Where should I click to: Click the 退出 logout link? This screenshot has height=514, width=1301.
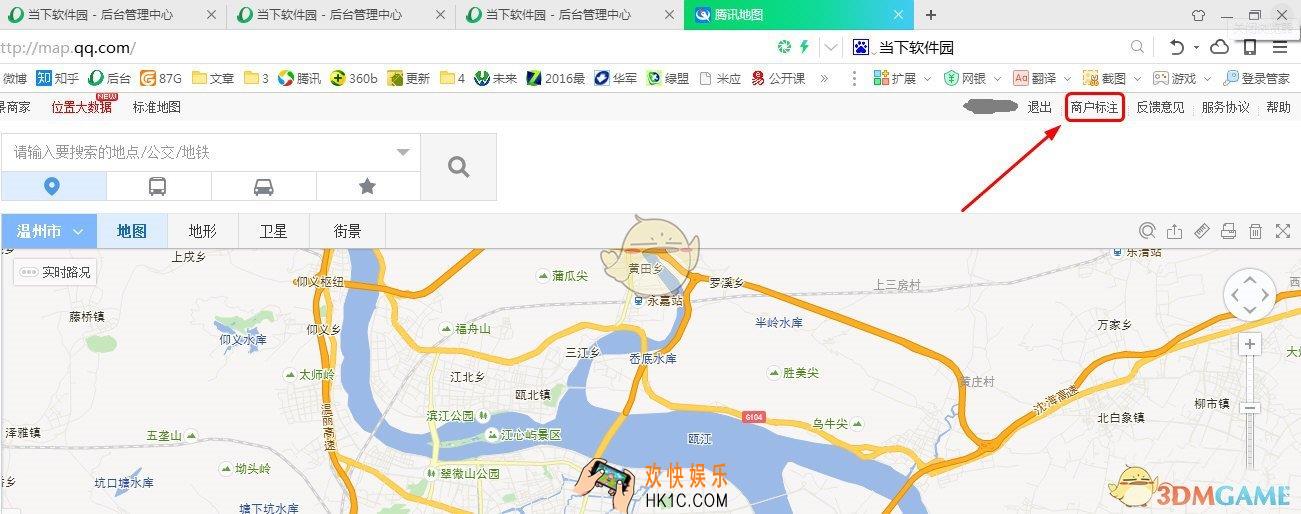(1040, 107)
